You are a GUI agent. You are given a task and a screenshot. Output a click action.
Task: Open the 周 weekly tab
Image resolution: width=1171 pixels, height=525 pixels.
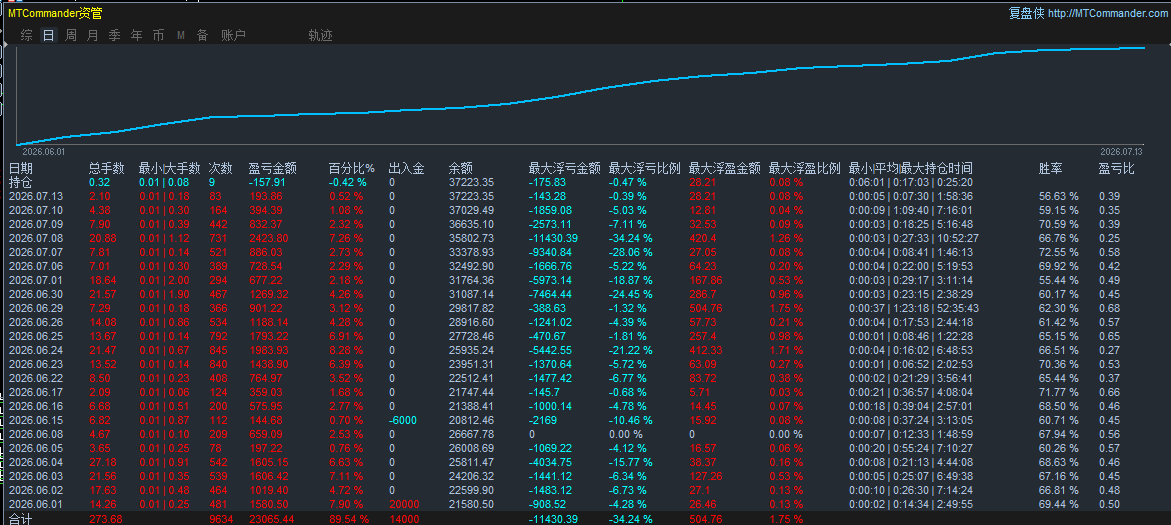tap(70, 35)
